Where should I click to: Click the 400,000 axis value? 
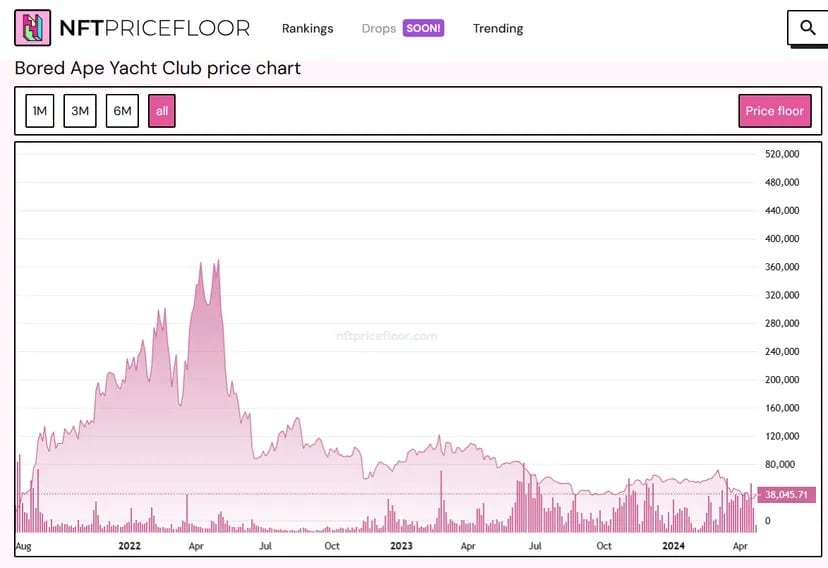pos(782,239)
